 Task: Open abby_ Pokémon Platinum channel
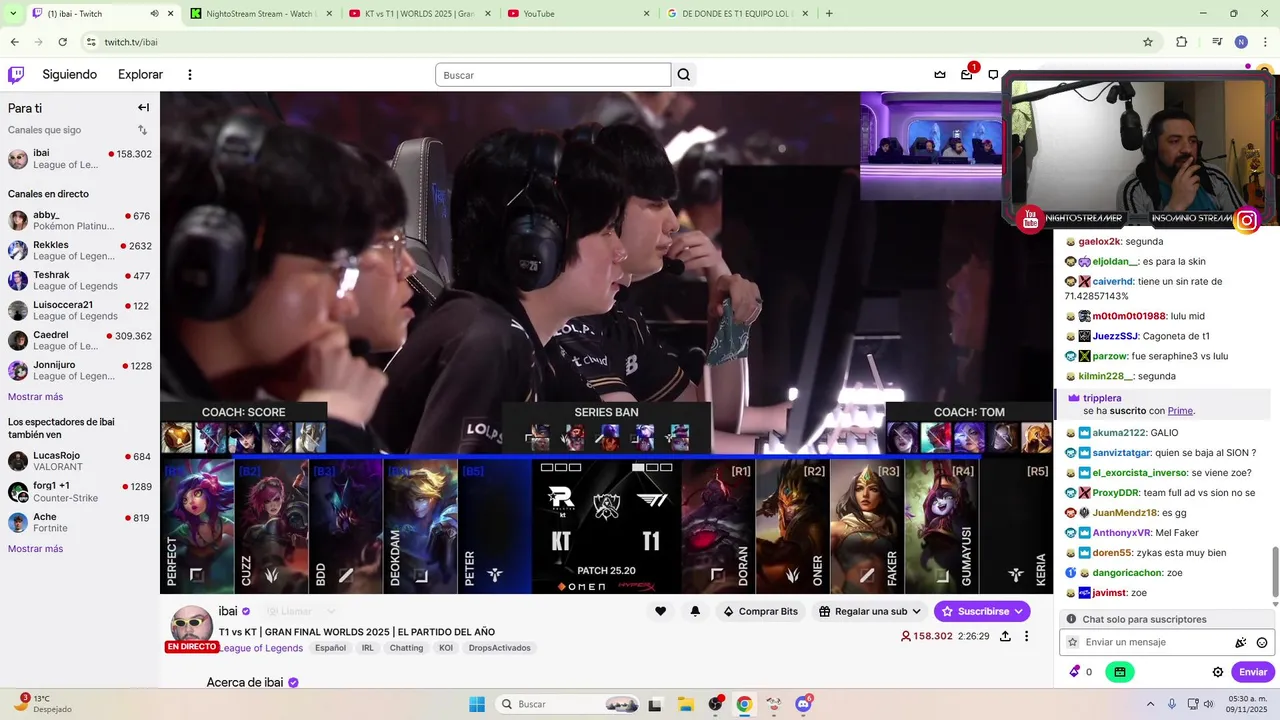[x=80, y=221]
